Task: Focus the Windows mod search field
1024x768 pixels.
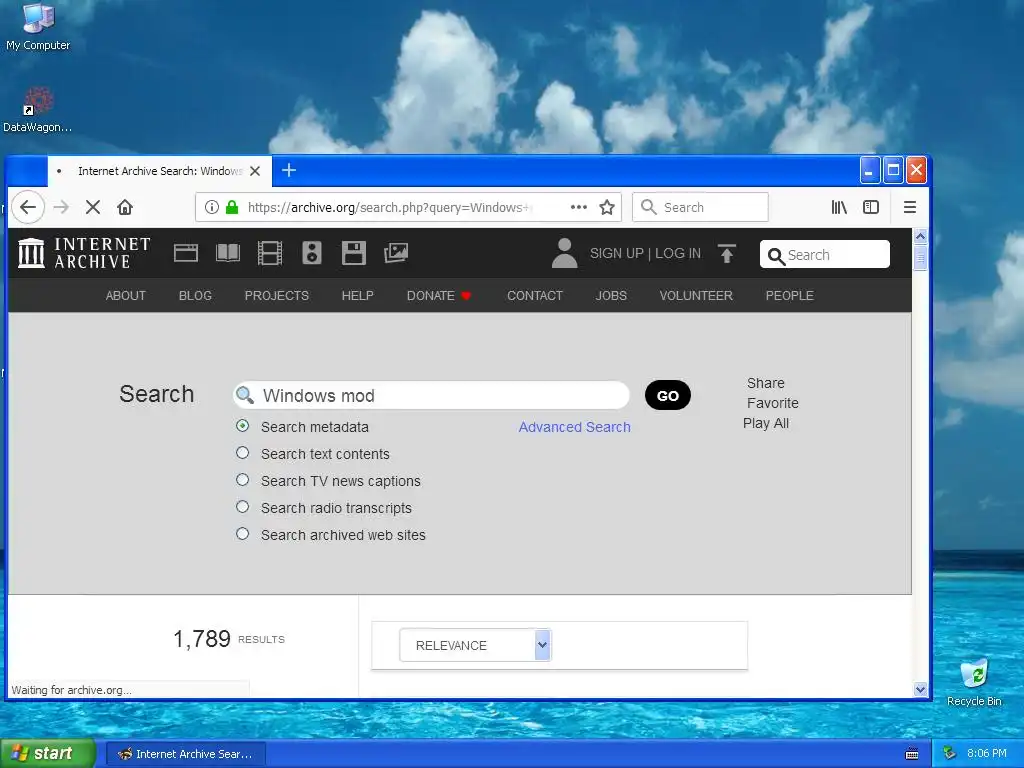Action: click(431, 396)
